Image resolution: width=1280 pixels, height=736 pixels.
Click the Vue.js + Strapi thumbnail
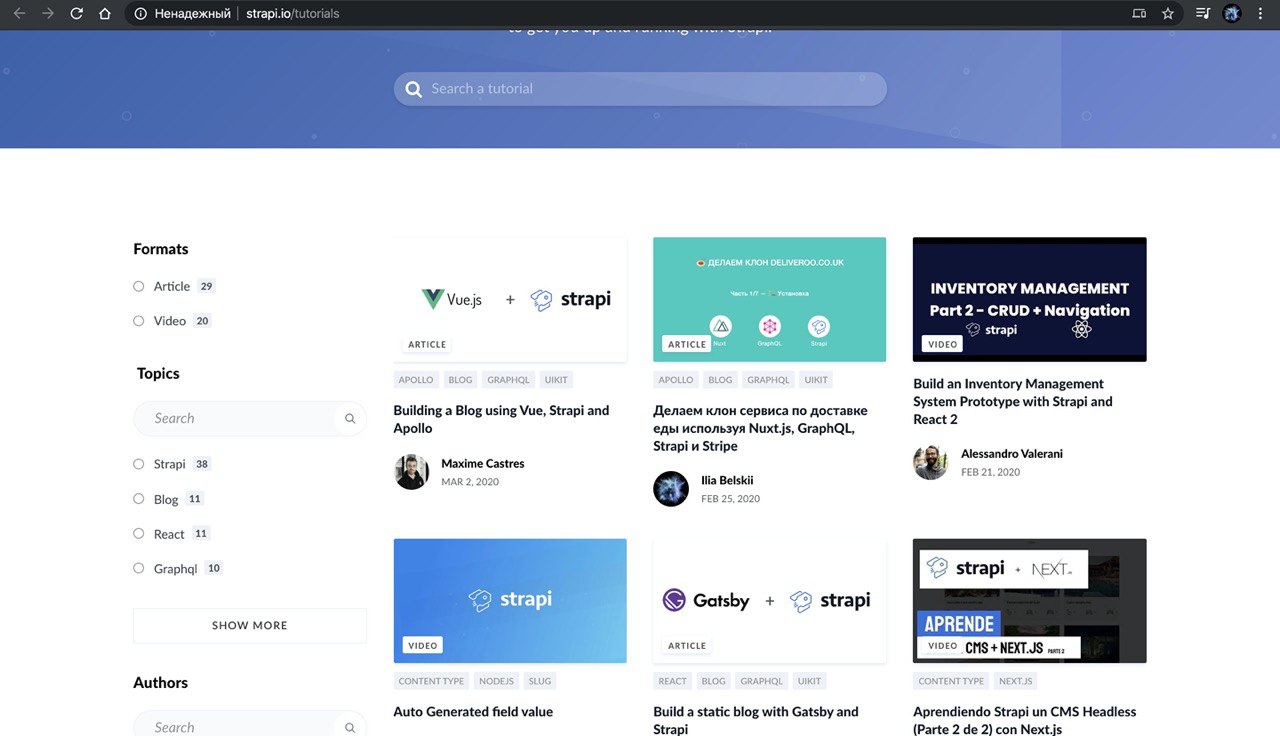510,299
